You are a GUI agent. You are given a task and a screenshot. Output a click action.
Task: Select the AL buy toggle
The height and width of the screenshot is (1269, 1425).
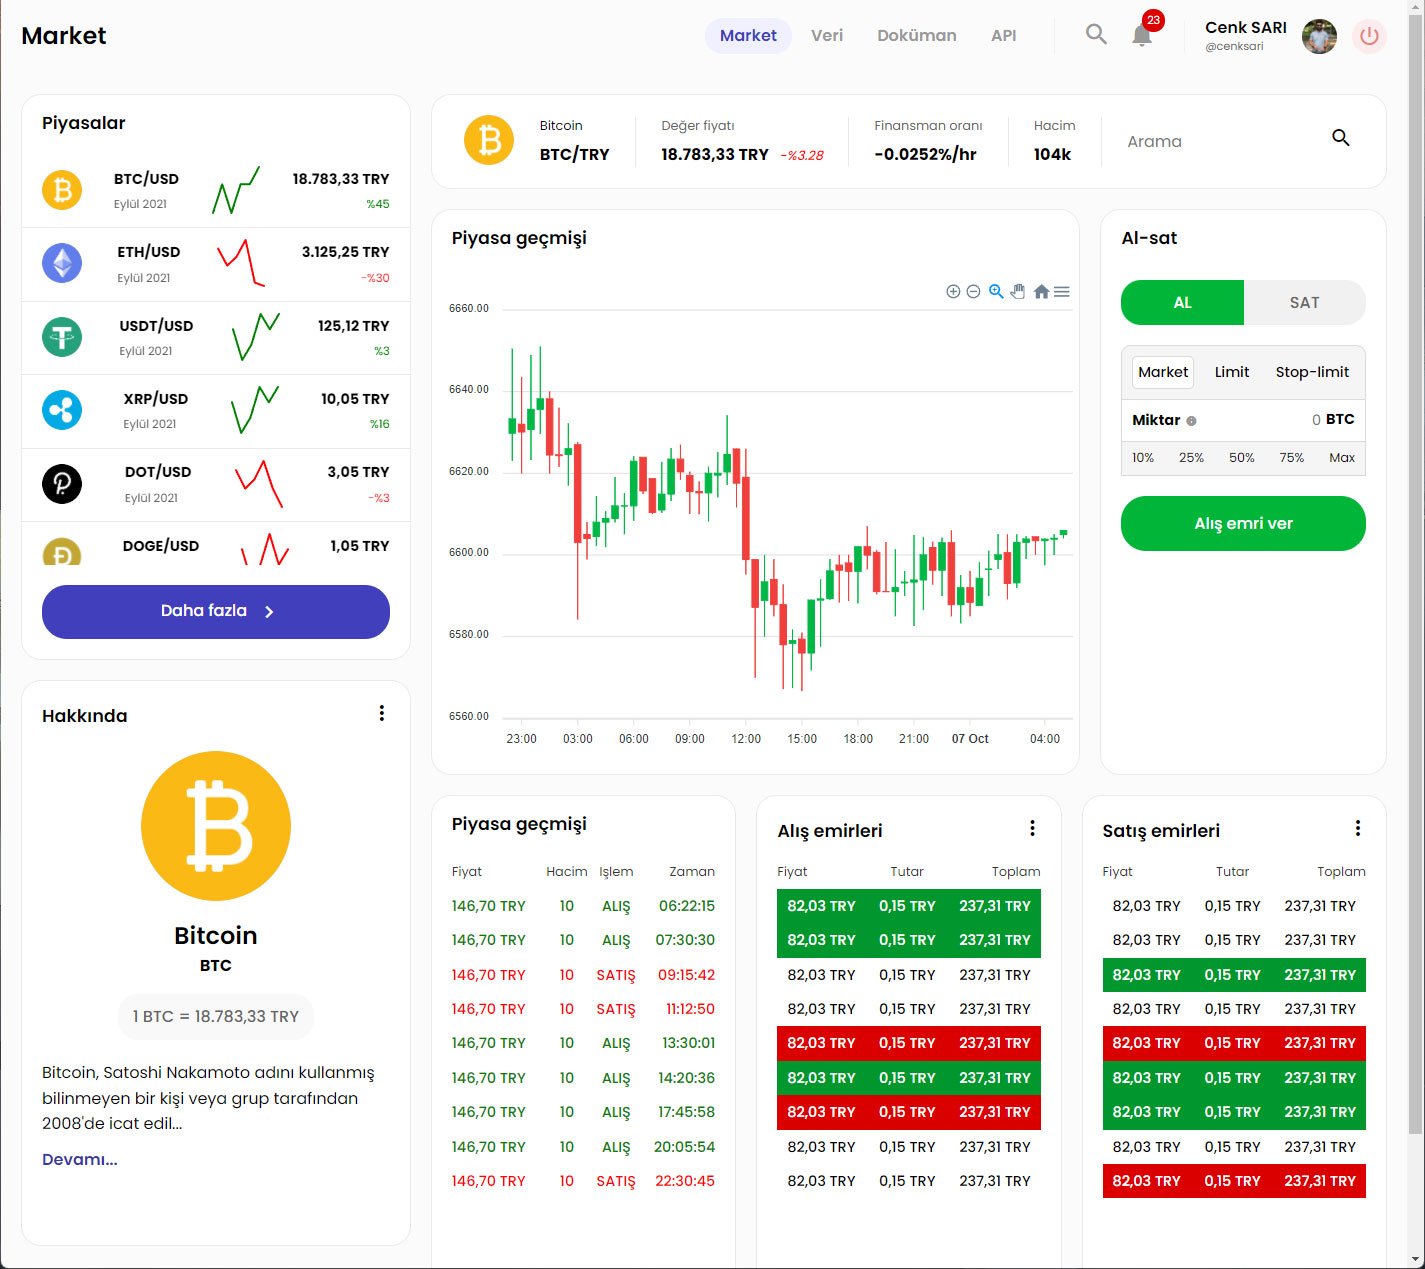(1182, 302)
